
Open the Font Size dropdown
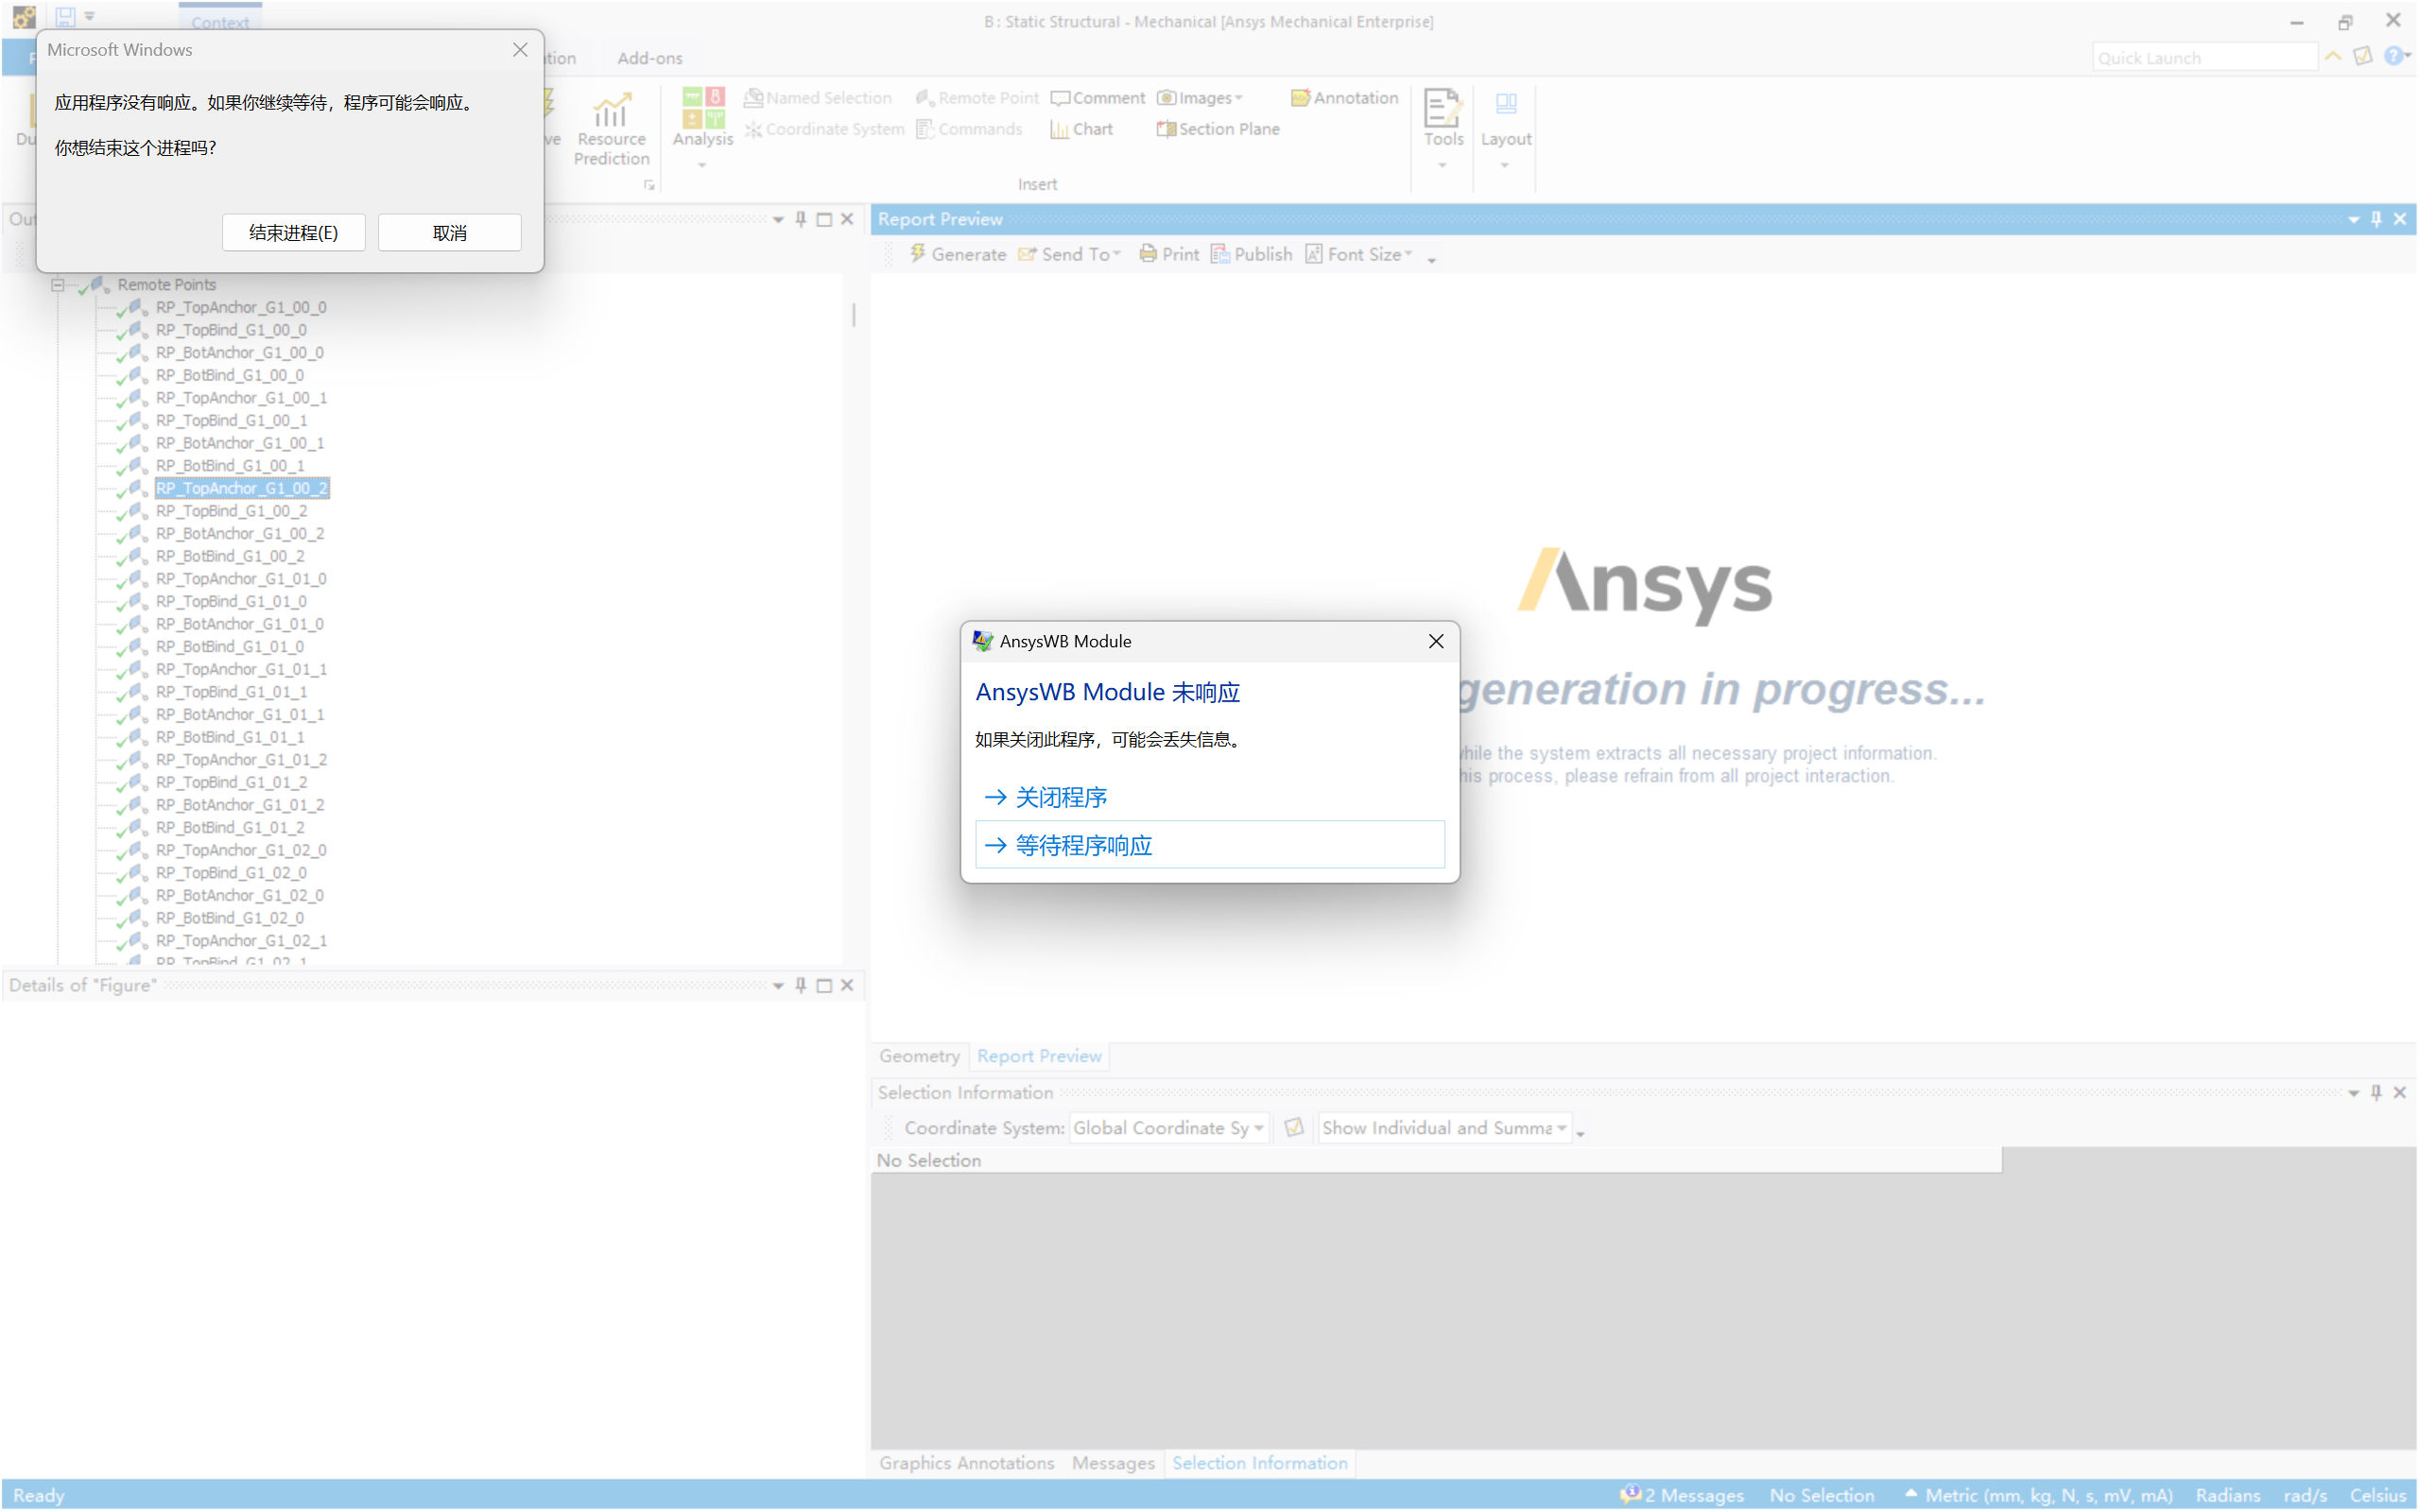[x=1359, y=254]
